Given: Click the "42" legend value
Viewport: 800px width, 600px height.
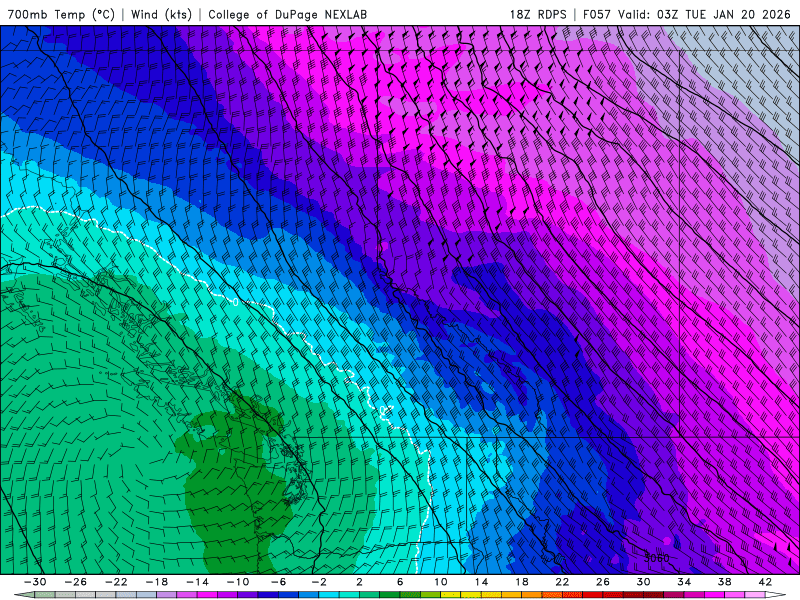Looking at the screenshot, I should pos(765,582).
